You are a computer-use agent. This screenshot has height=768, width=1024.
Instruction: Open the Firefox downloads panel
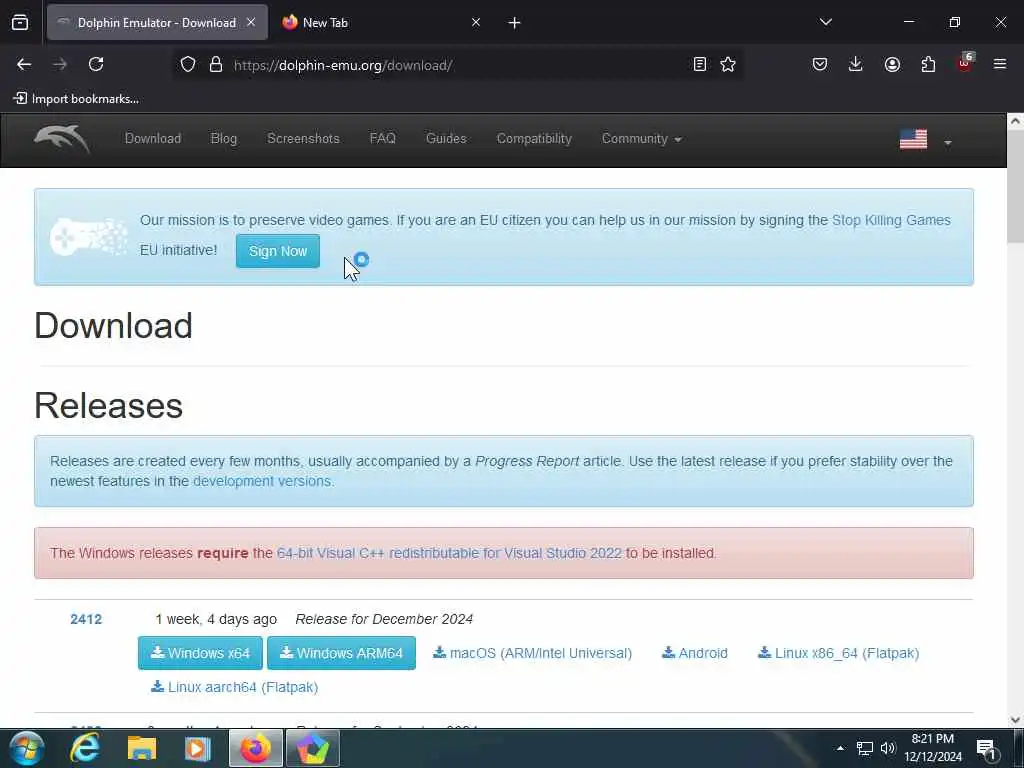point(856,64)
